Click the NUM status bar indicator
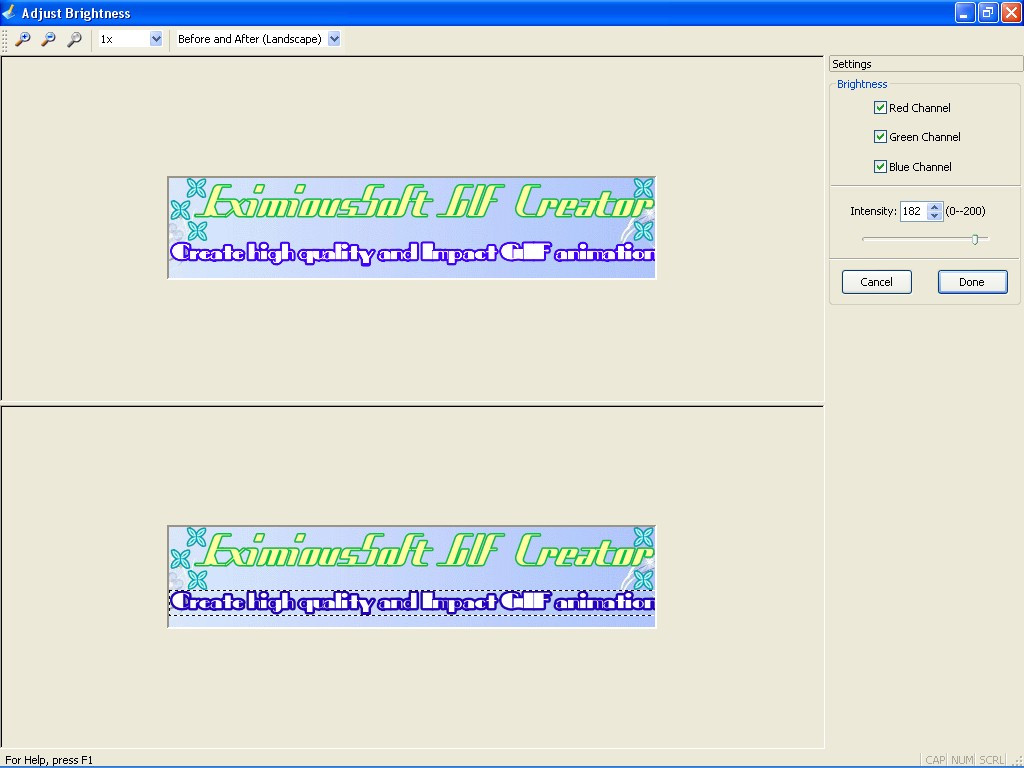 pos(962,760)
